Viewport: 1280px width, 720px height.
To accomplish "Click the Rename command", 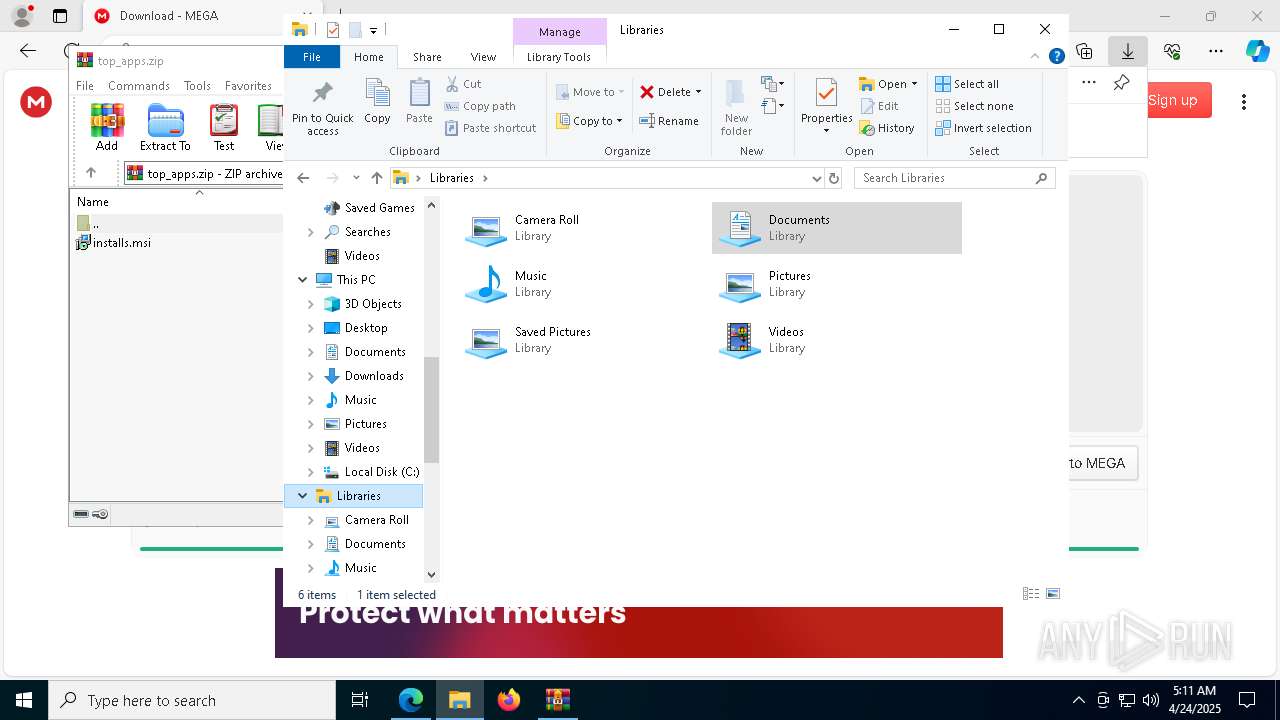I will (669, 121).
